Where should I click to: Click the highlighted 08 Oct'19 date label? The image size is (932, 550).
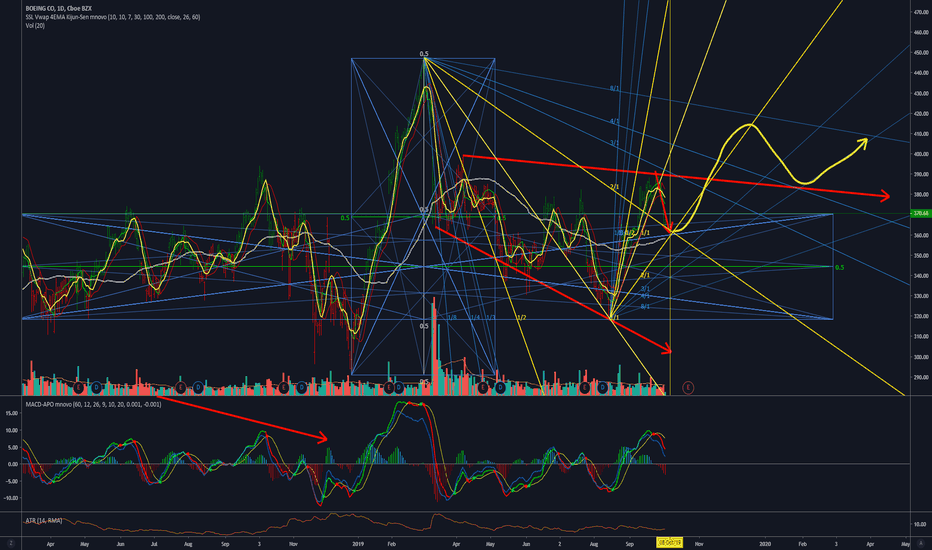(x=669, y=543)
